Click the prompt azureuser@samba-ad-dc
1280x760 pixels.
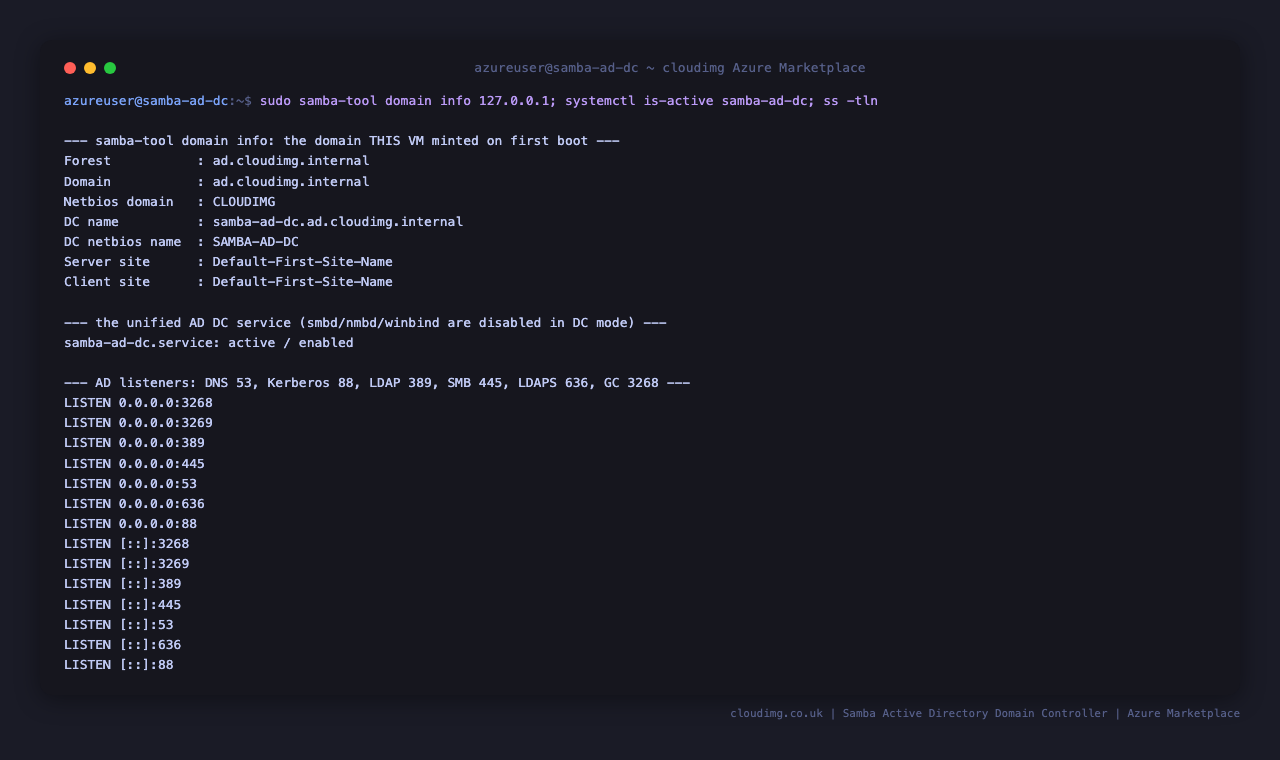[146, 101]
